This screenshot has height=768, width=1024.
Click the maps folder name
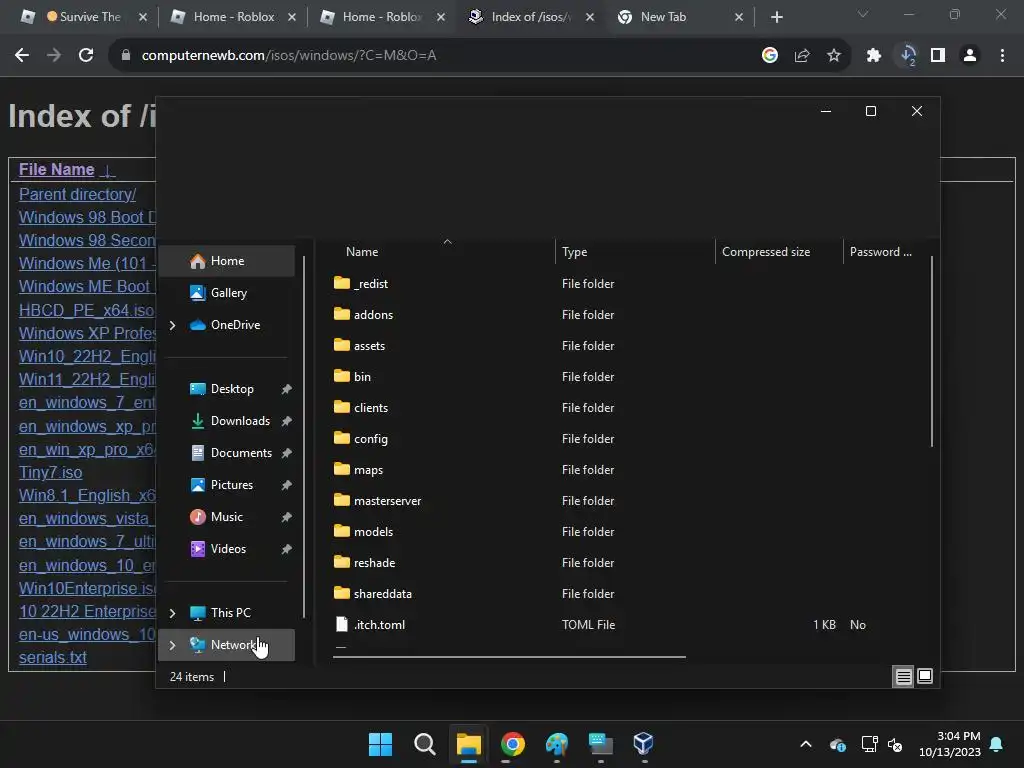(368, 470)
